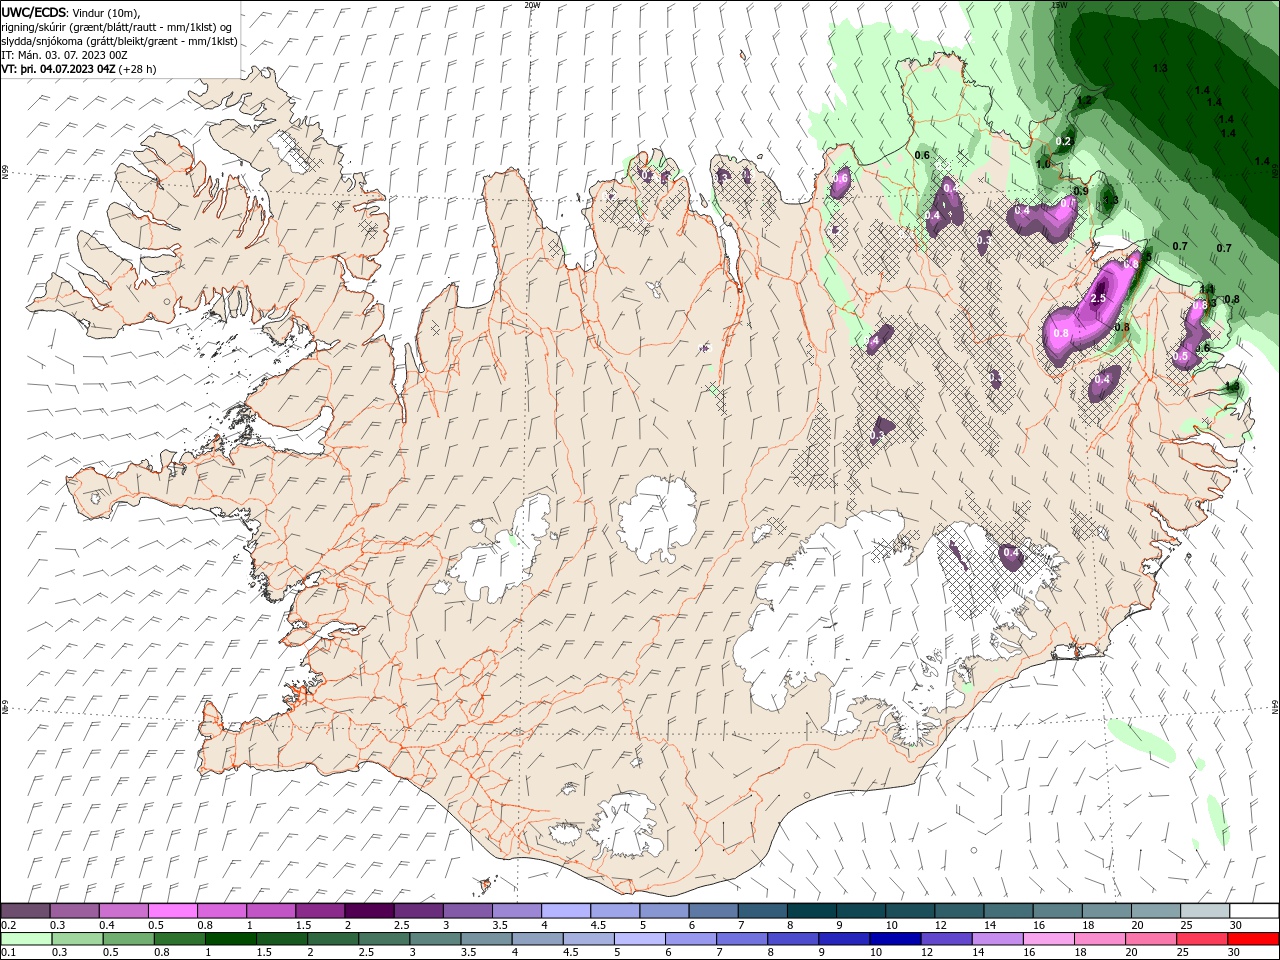1280x960 pixels.
Task: Pick palest green rain swatch above 0.1
Action: [x=26, y=939]
